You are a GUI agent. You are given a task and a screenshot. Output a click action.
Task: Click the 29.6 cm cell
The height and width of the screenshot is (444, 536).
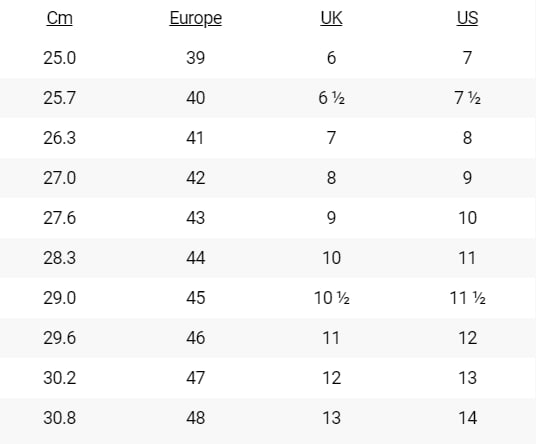coord(59,338)
